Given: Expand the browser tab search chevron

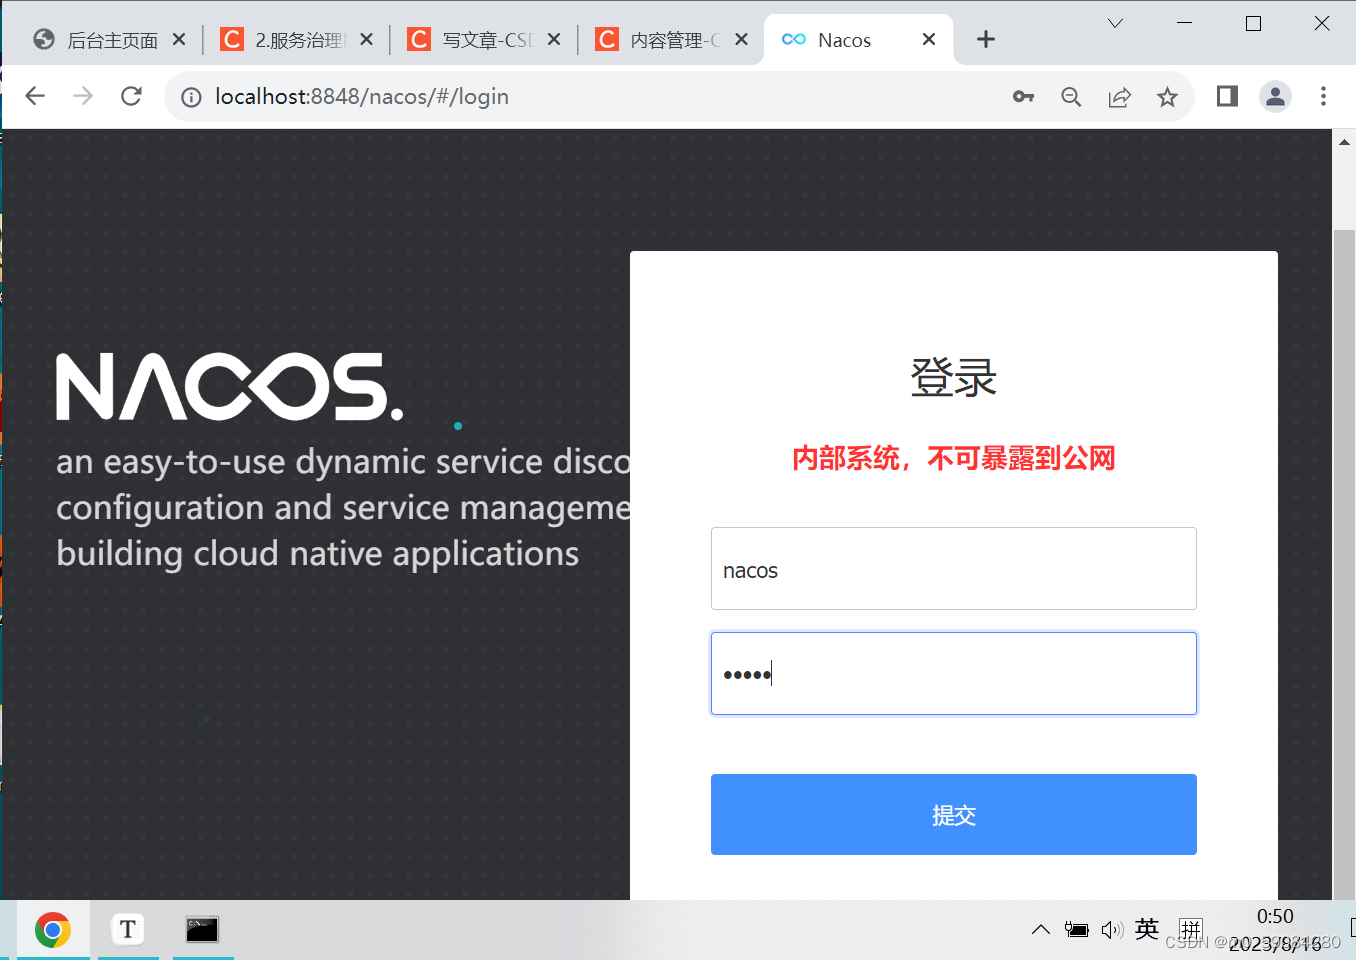Looking at the screenshot, I should tap(1114, 22).
